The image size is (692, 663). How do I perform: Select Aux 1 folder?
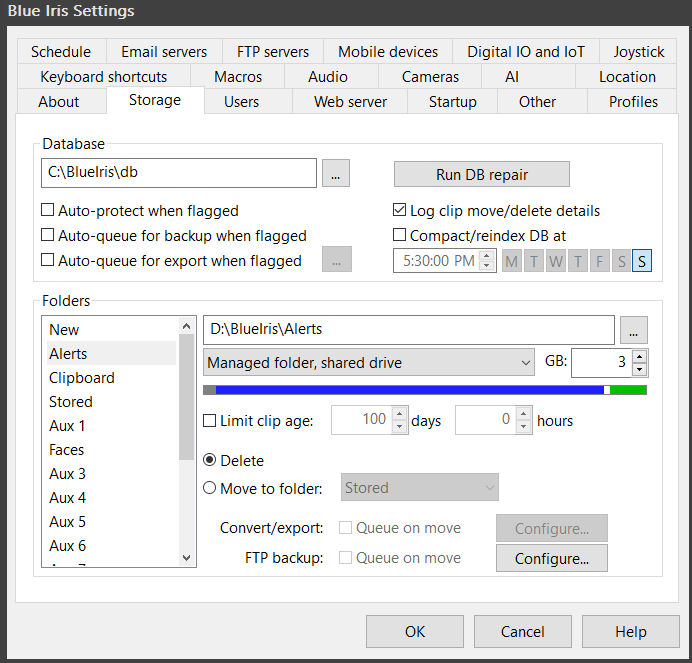(111, 426)
